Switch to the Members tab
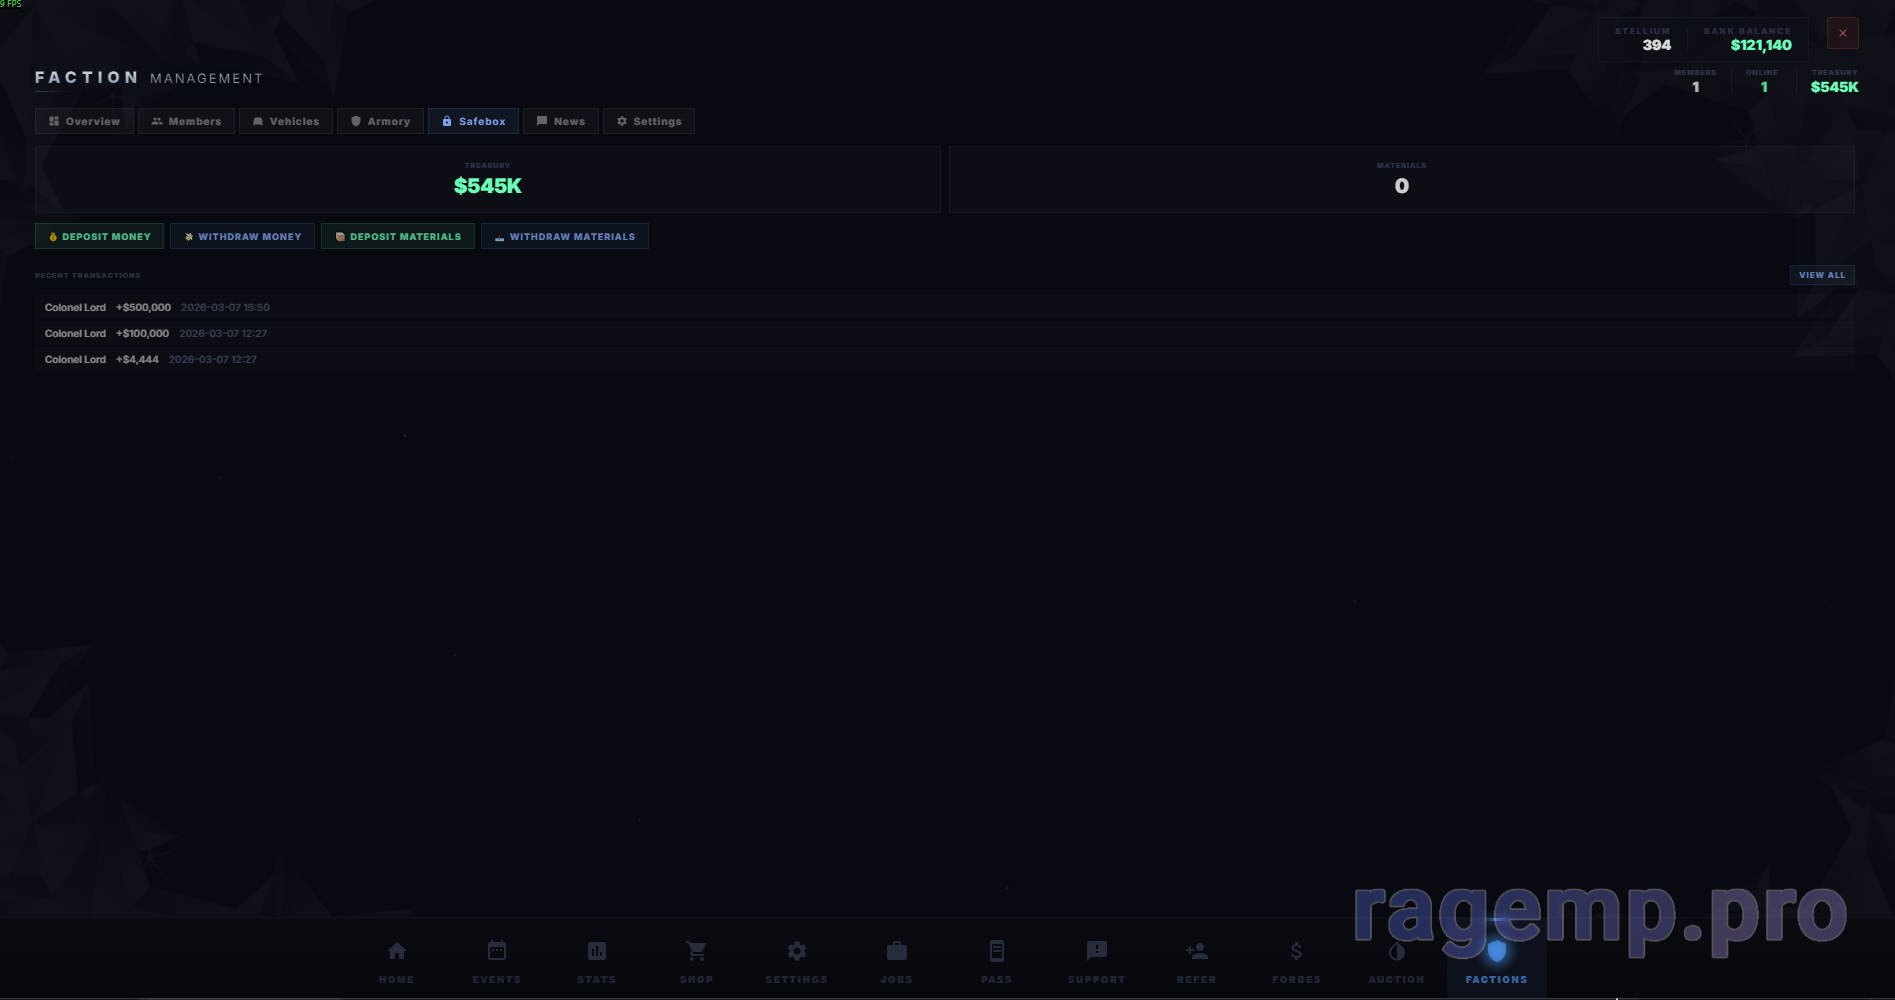 tap(186, 121)
